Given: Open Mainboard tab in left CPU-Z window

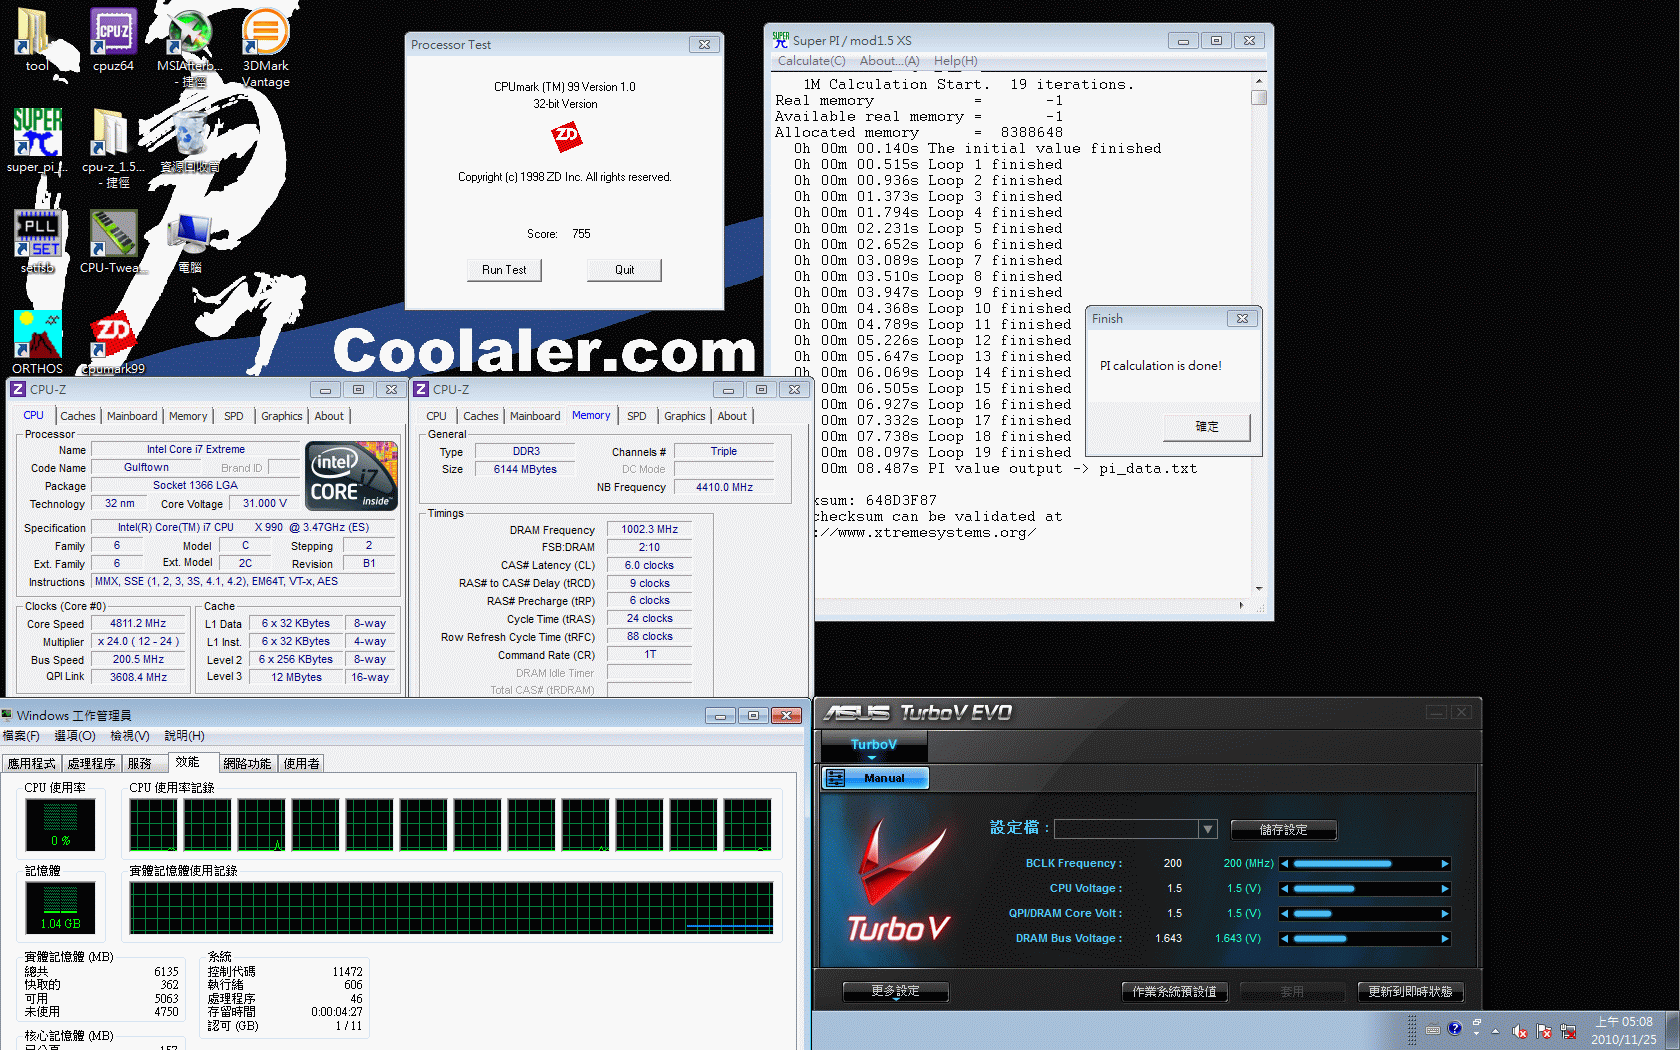Looking at the screenshot, I should pos(132,416).
